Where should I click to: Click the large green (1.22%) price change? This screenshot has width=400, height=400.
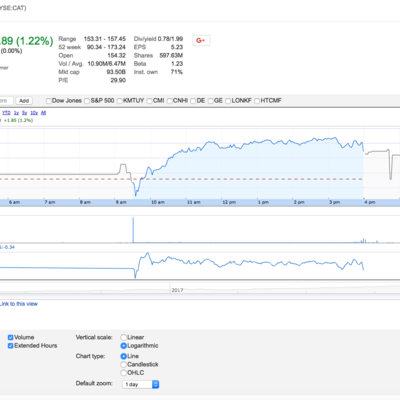[x=35, y=41]
